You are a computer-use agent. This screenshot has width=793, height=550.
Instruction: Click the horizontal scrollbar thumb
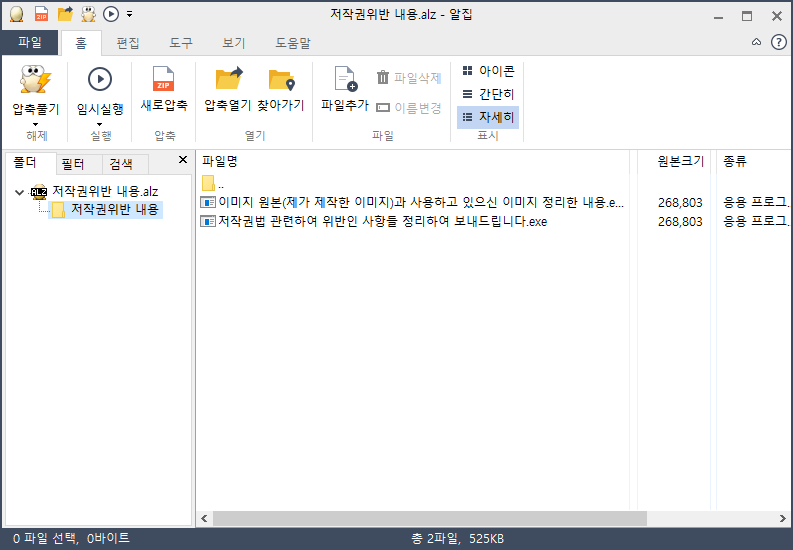[x=430, y=518]
